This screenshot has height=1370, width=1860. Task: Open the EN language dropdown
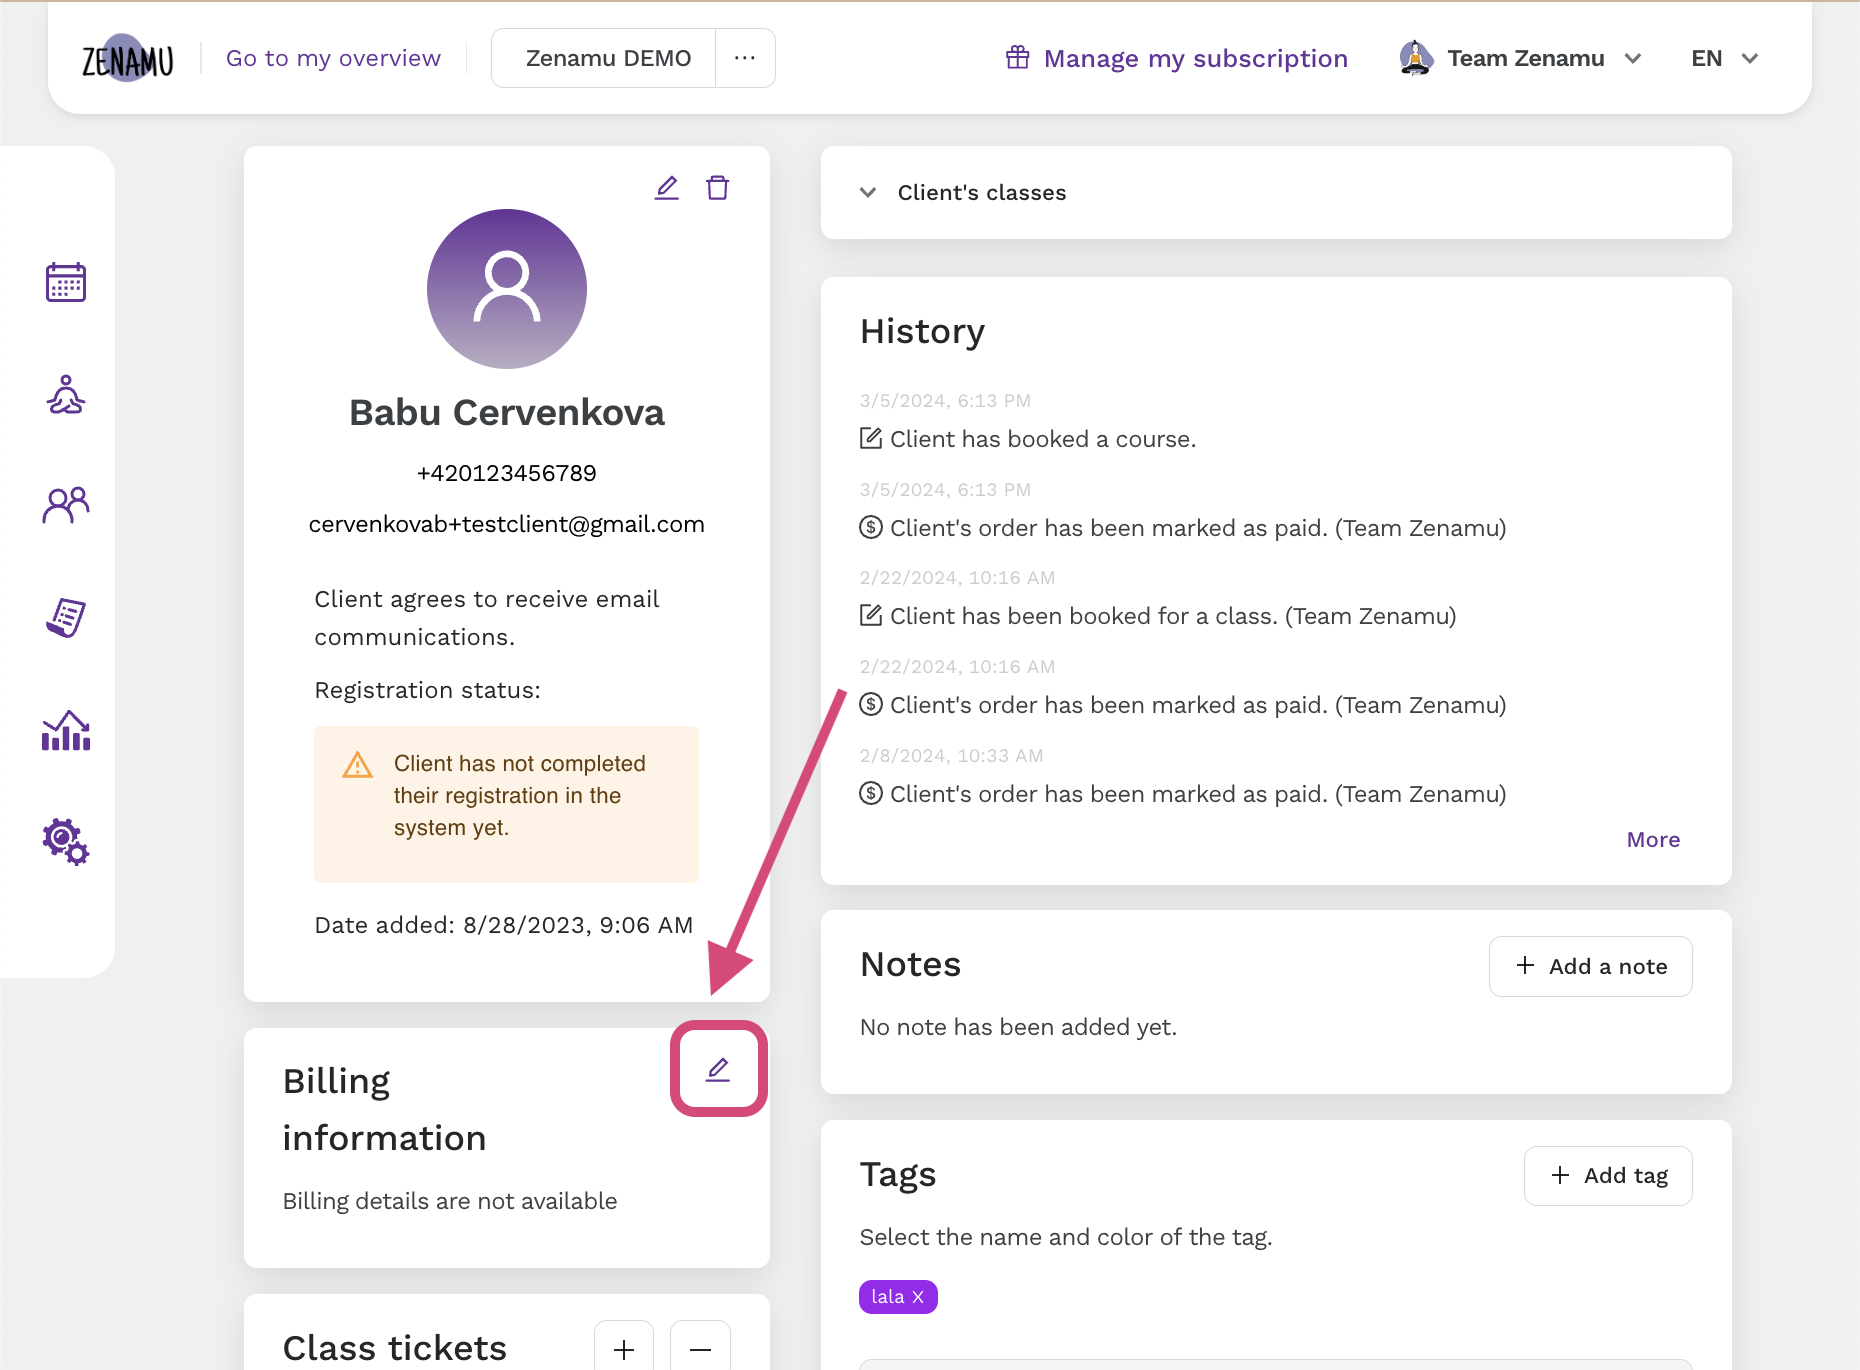click(x=1724, y=58)
